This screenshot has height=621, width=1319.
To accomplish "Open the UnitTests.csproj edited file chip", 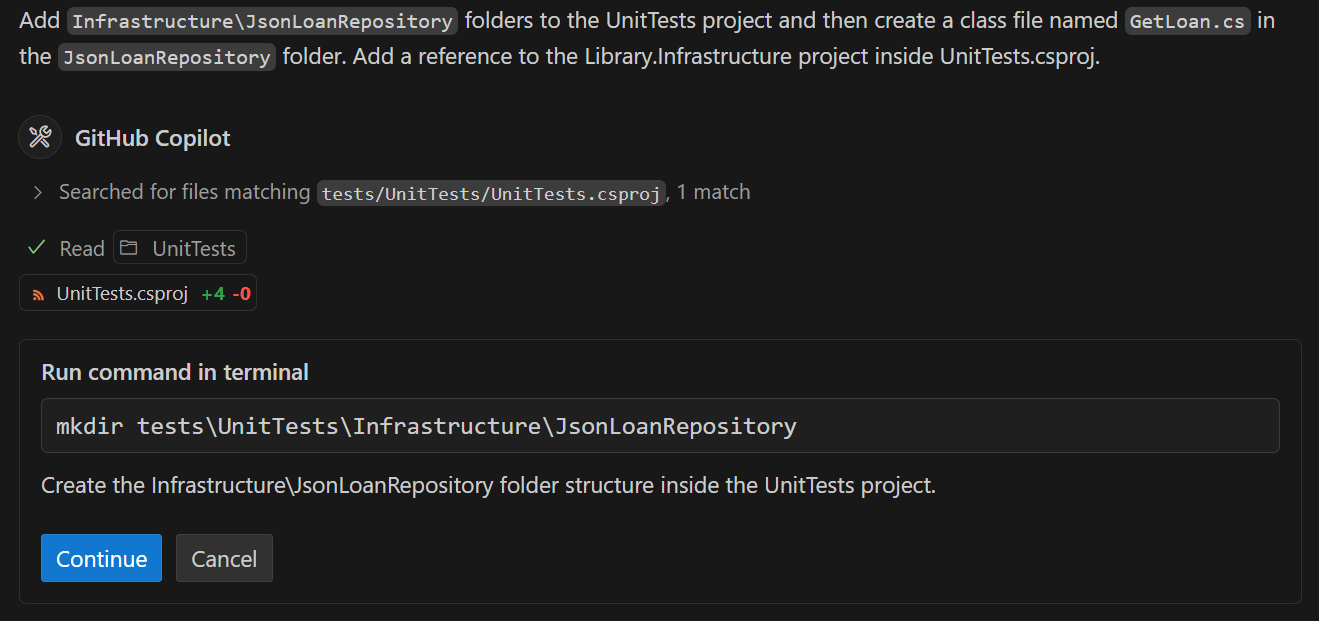I will pyautogui.click(x=122, y=293).
